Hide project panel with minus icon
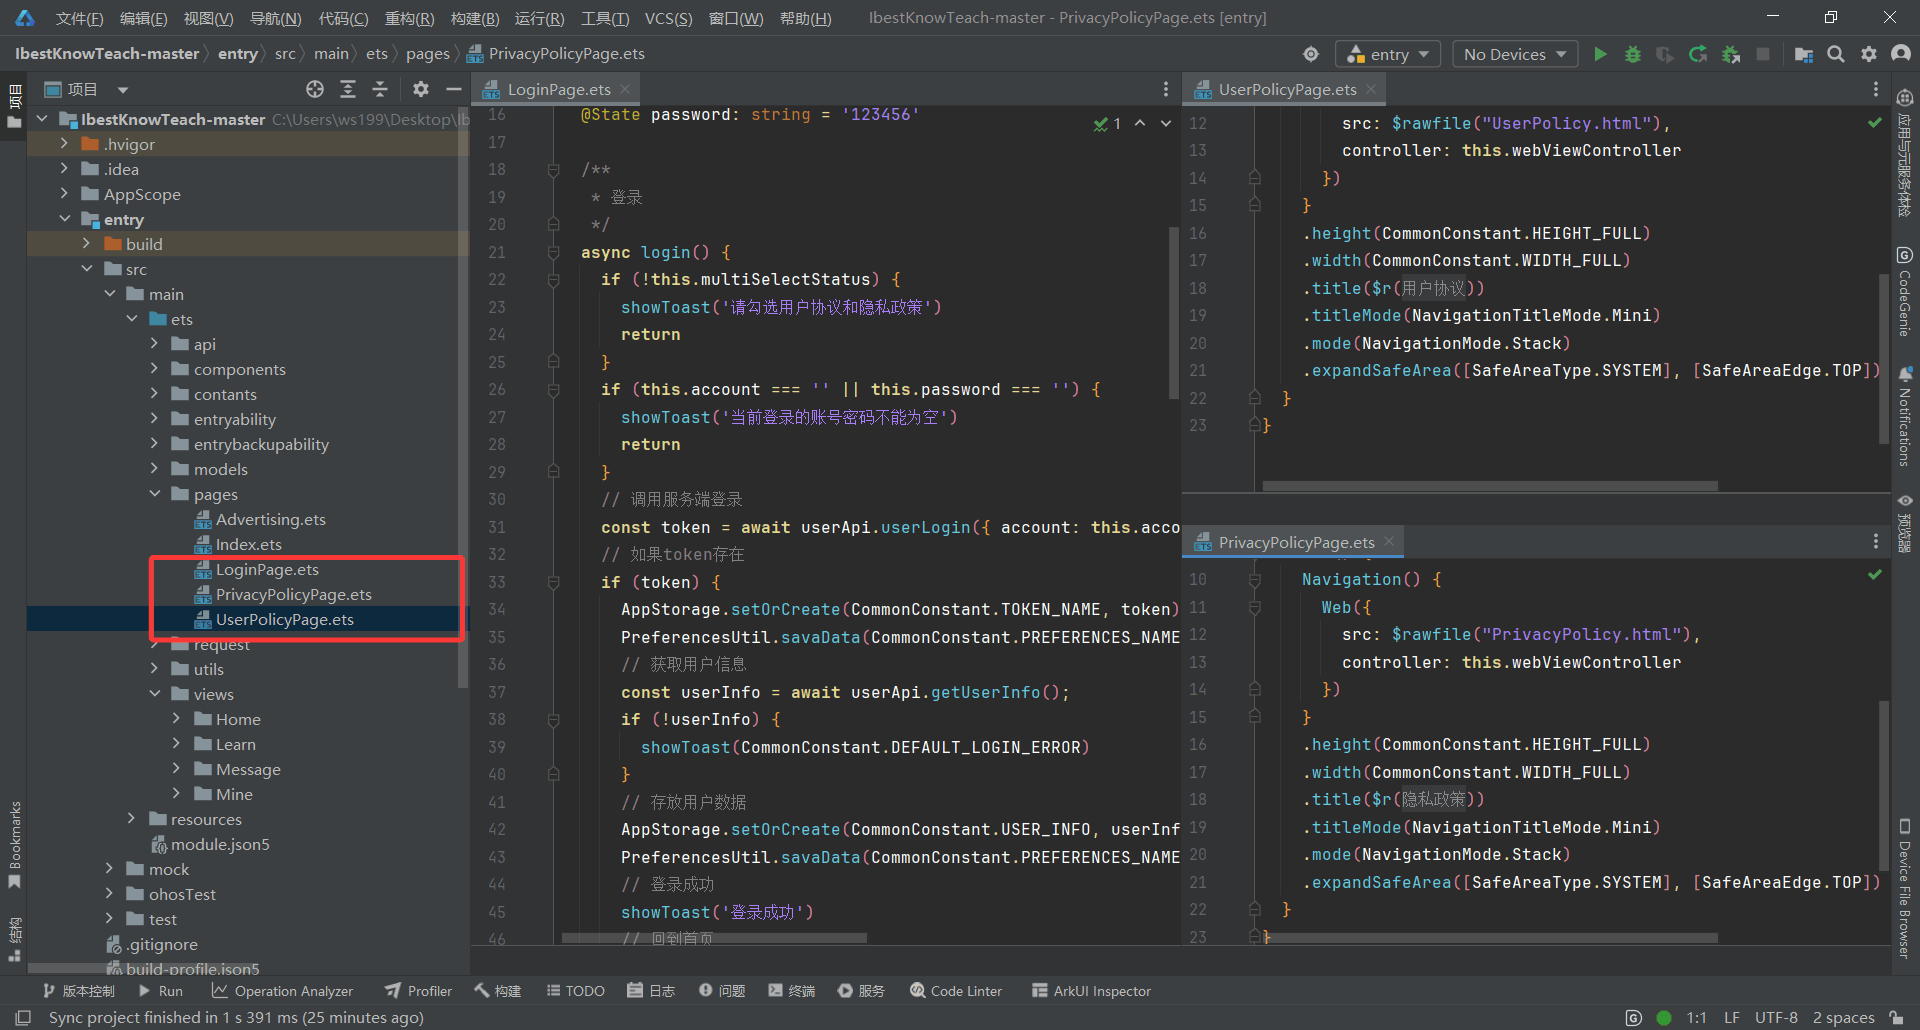The image size is (1920, 1030). pos(453,89)
